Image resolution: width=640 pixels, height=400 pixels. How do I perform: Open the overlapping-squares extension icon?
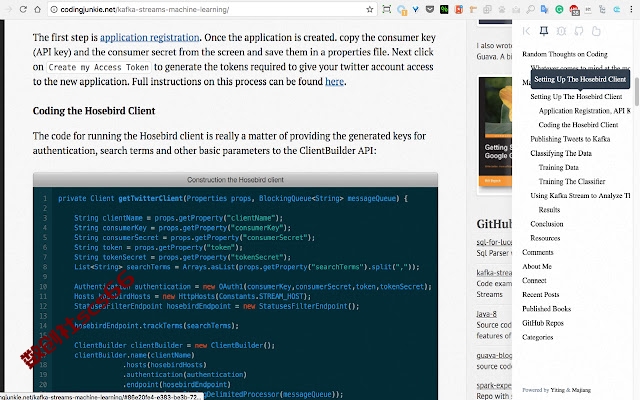point(487,9)
